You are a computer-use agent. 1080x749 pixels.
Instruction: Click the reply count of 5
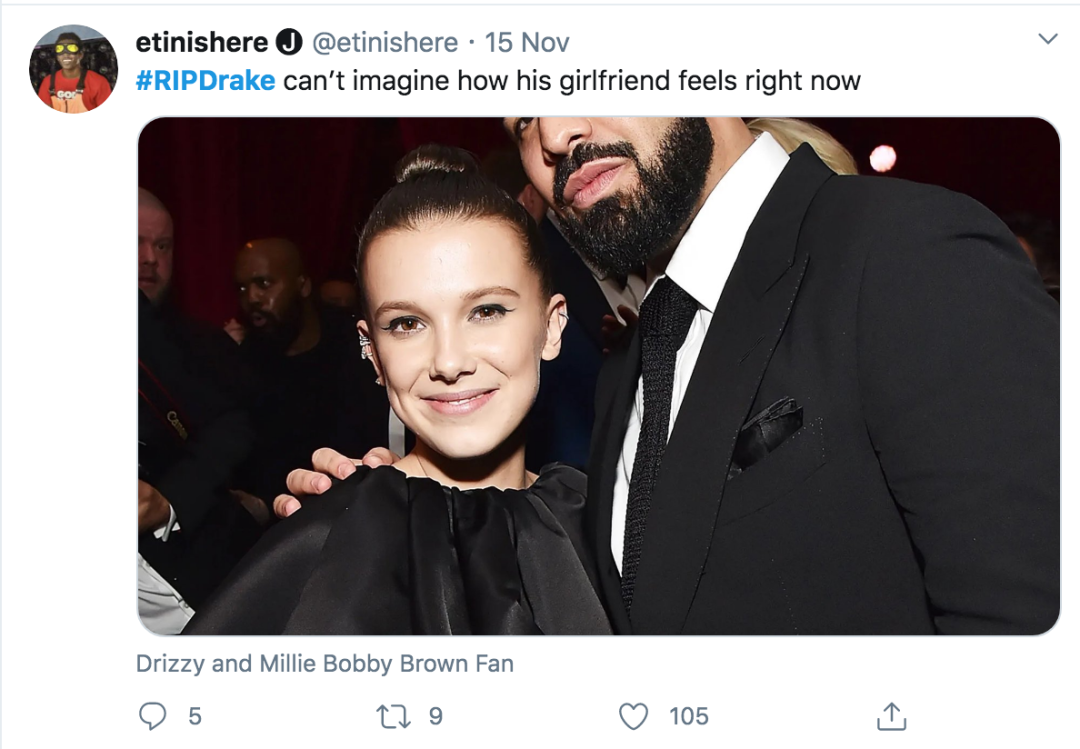(x=194, y=716)
